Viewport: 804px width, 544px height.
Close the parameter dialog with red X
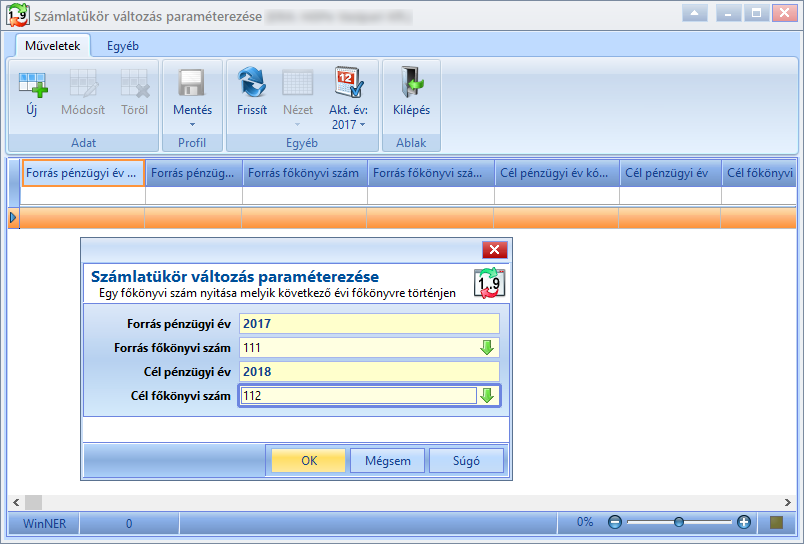tap(495, 250)
